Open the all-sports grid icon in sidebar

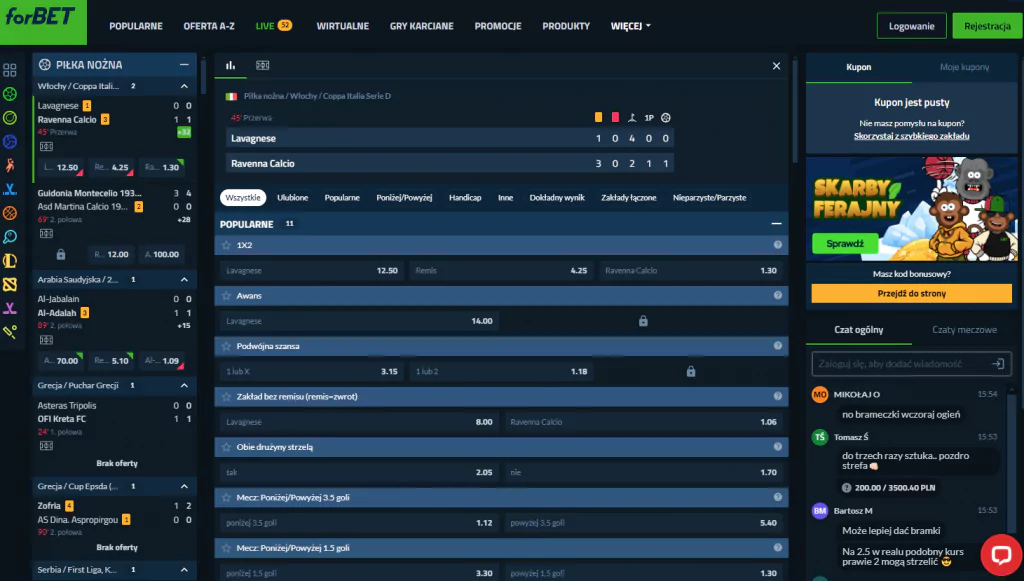(x=10, y=70)
